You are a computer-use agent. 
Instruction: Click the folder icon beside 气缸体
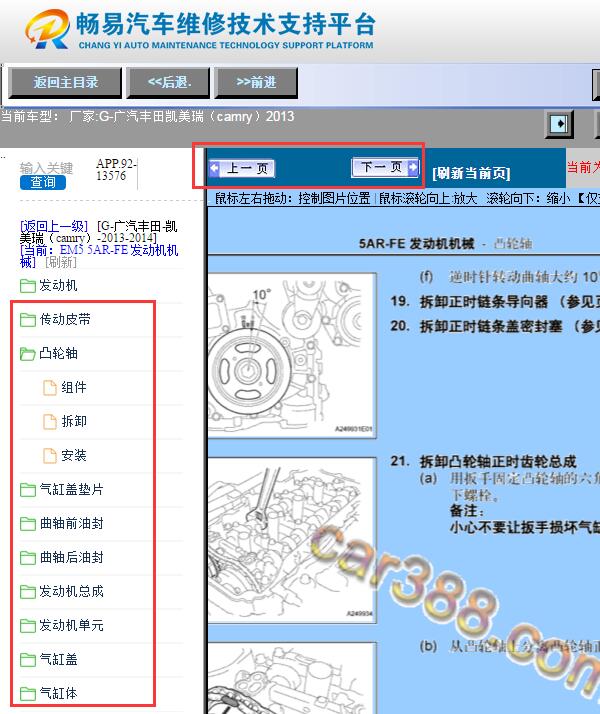[x=28, y=694]
